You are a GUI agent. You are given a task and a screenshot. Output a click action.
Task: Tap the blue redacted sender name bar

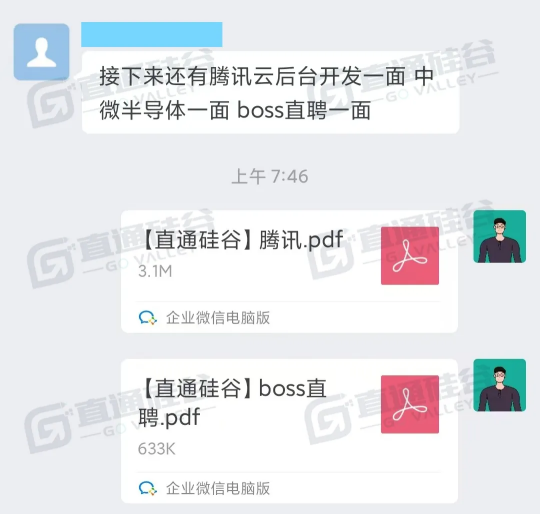pos(152,34)
